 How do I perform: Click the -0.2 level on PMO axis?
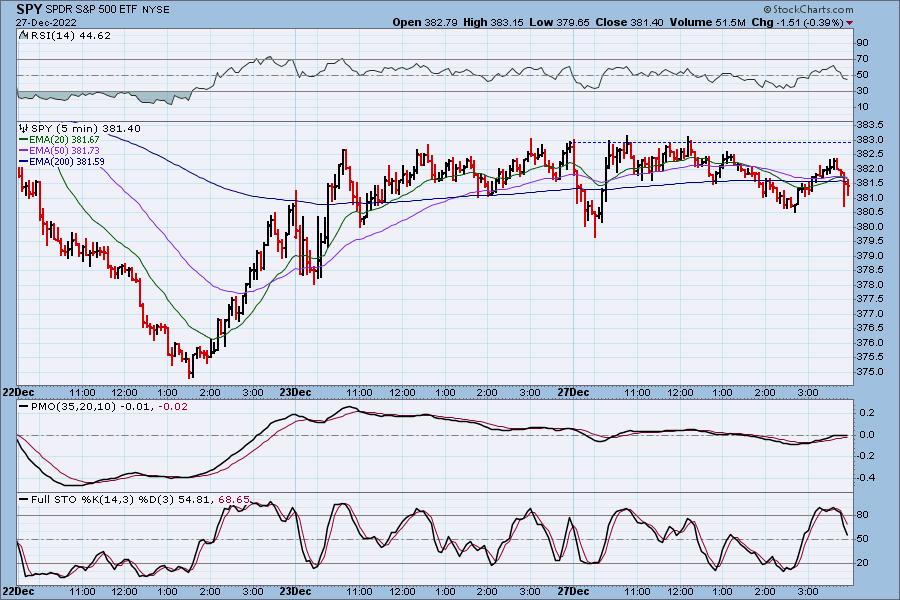pos(866,456)
